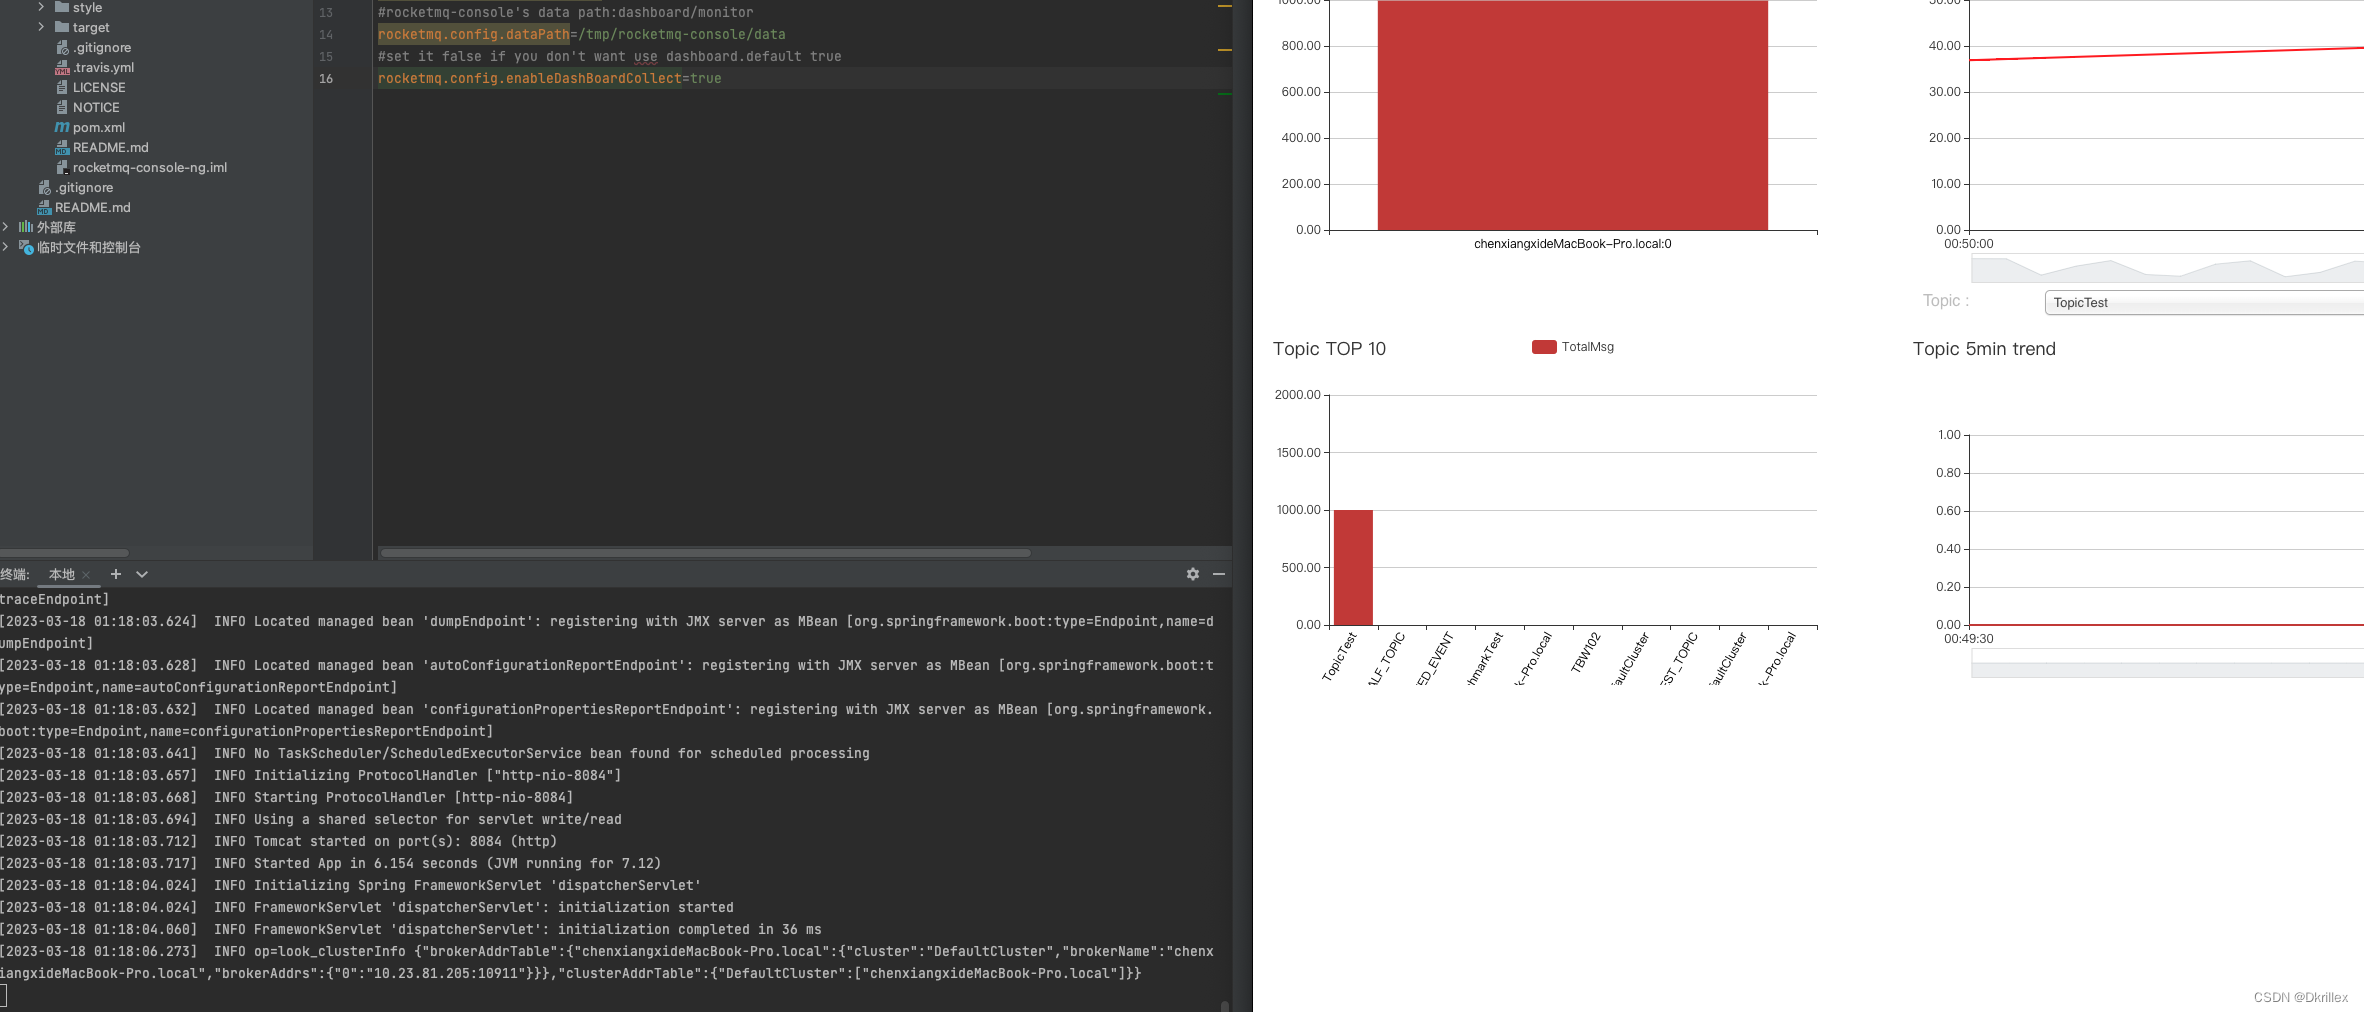Click the style folder icon
This screenshot has width=2364, height=1012.
pos(62,7)
